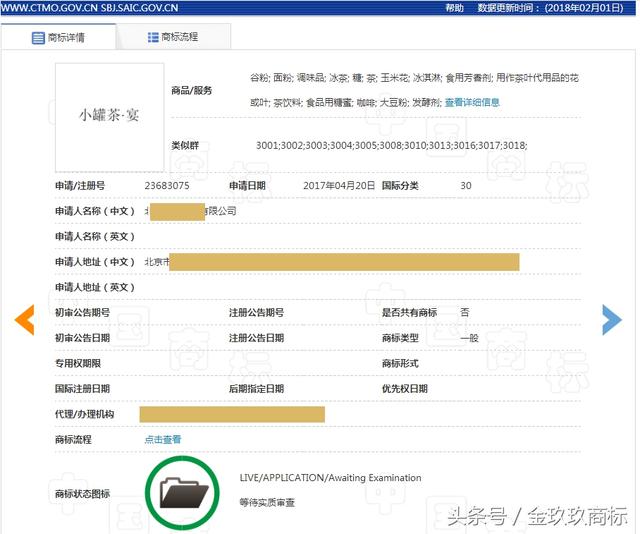Click the 商标详情 tab list icon
Viewport: 640px width, 534px height.
(38, 38)
